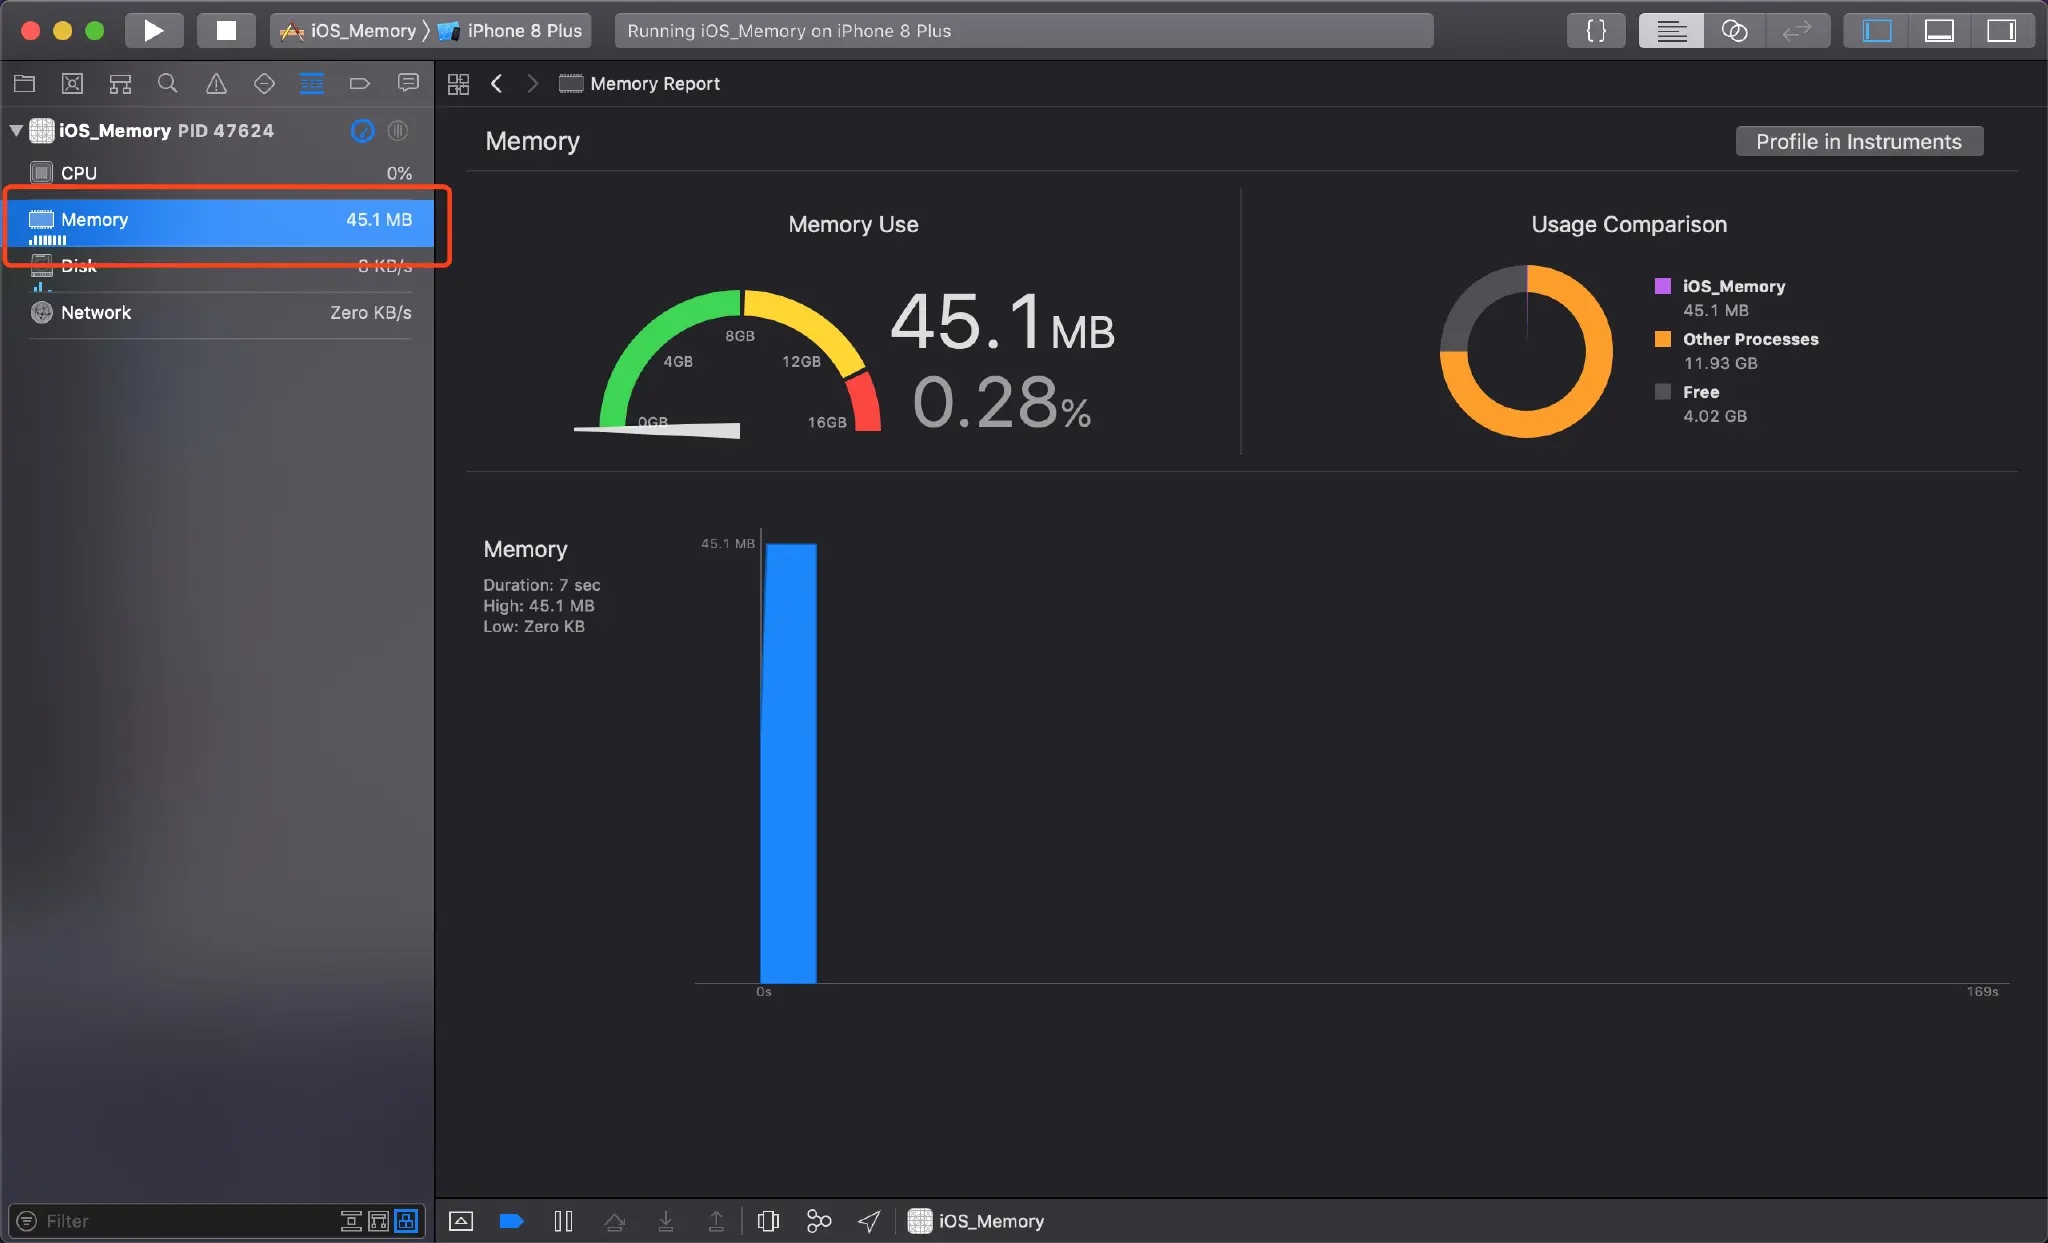Toggle the bottom debug area panel

(x=1939, y=31)
